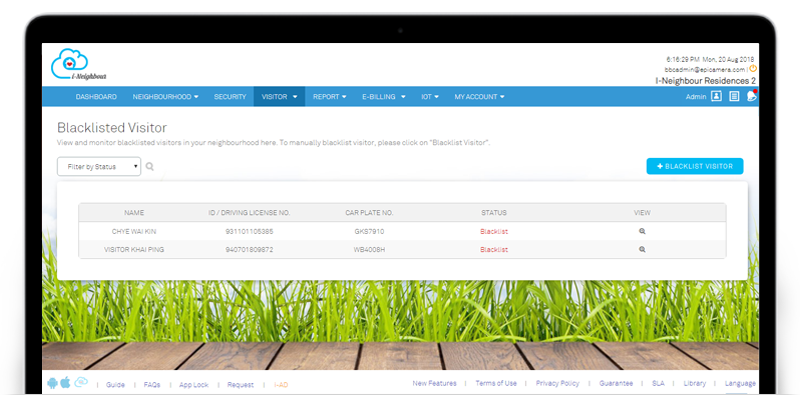
Task: Click the Blacklisted Visitor page heading
Action: coord(112,128)
